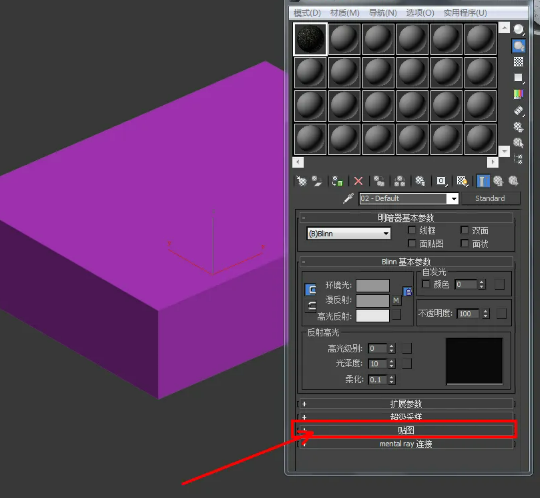Collapse the 明暗器基本参数 rollout
The height and width of the screenshot is (498, 540).
tap(406, 218)
